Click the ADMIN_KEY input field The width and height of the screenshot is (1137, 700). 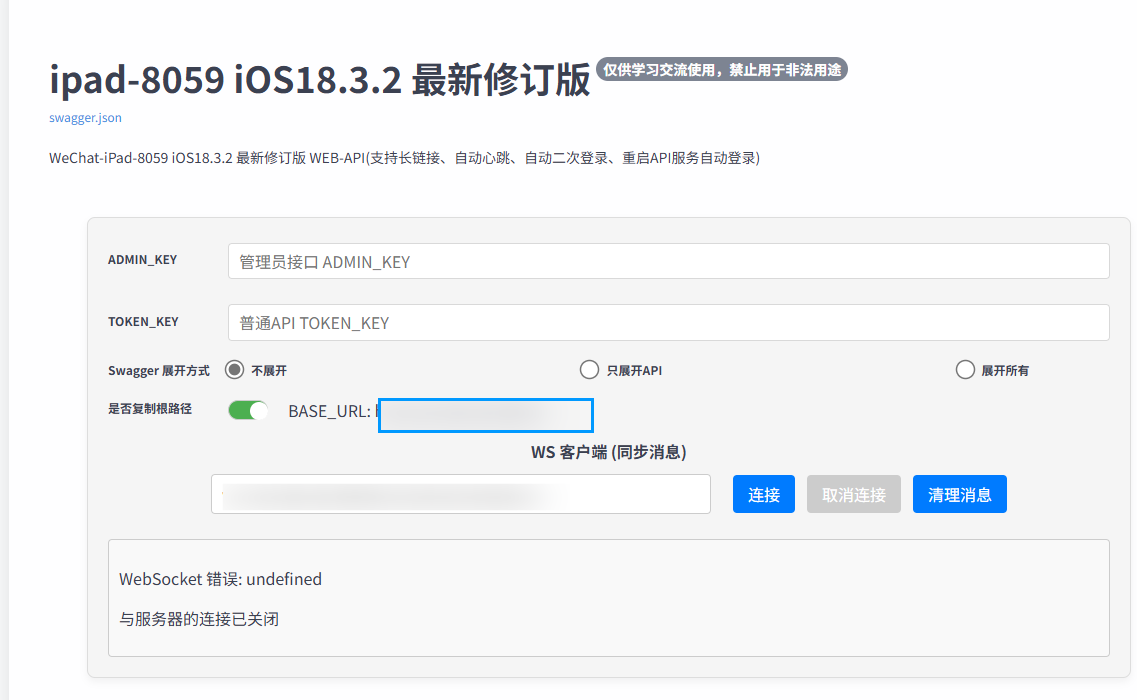point(668,261)
